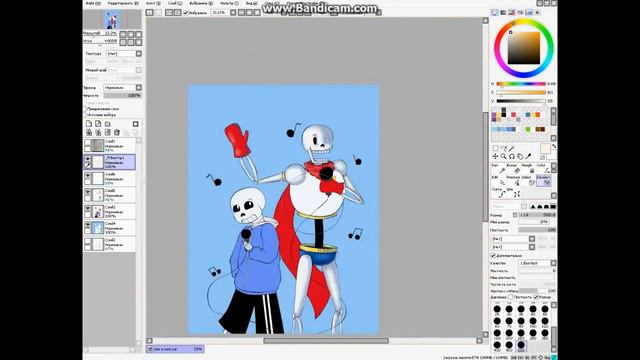Open the brush size multiplier dropdown
This screenshot has height=360, width=640.
point(515,215)
